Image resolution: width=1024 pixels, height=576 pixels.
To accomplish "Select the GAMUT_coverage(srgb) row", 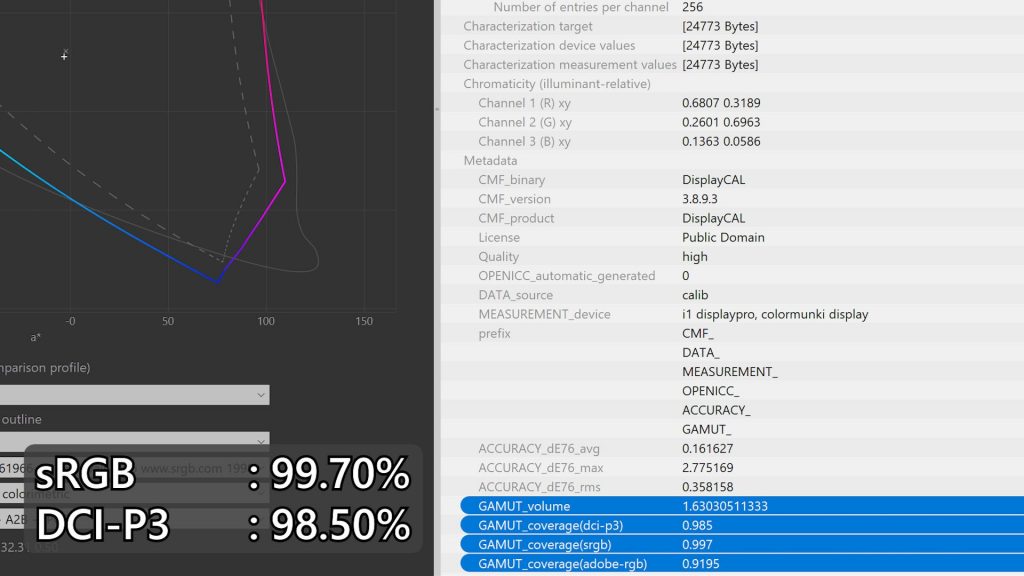I will [742, 545].
